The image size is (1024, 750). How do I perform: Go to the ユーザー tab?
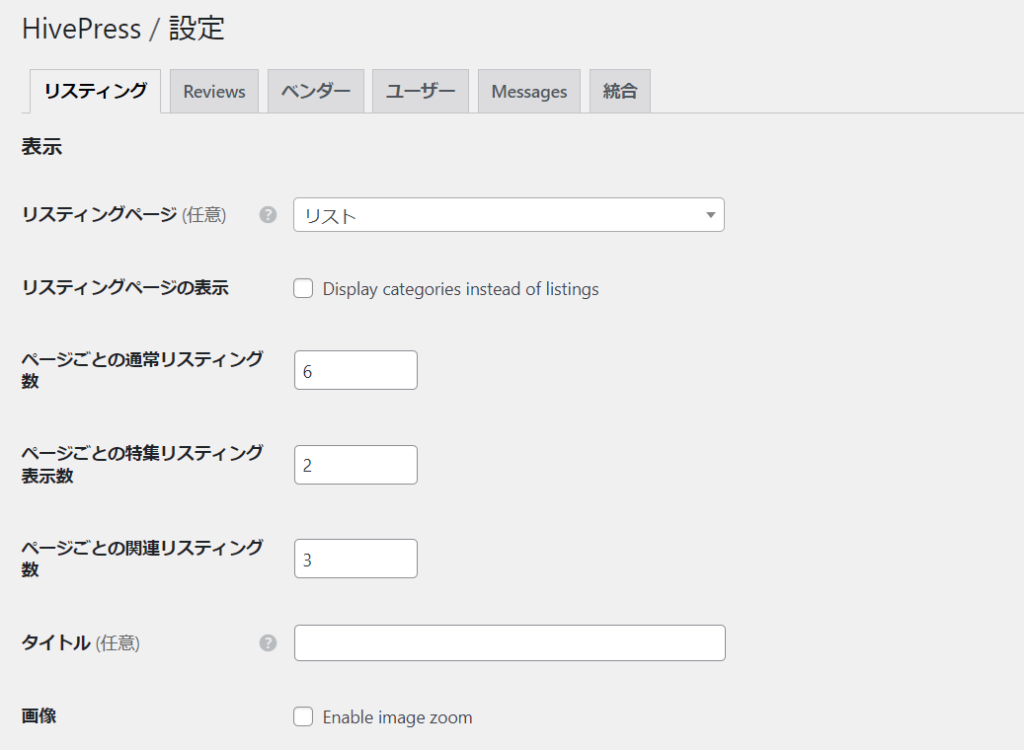pos(421,91)
